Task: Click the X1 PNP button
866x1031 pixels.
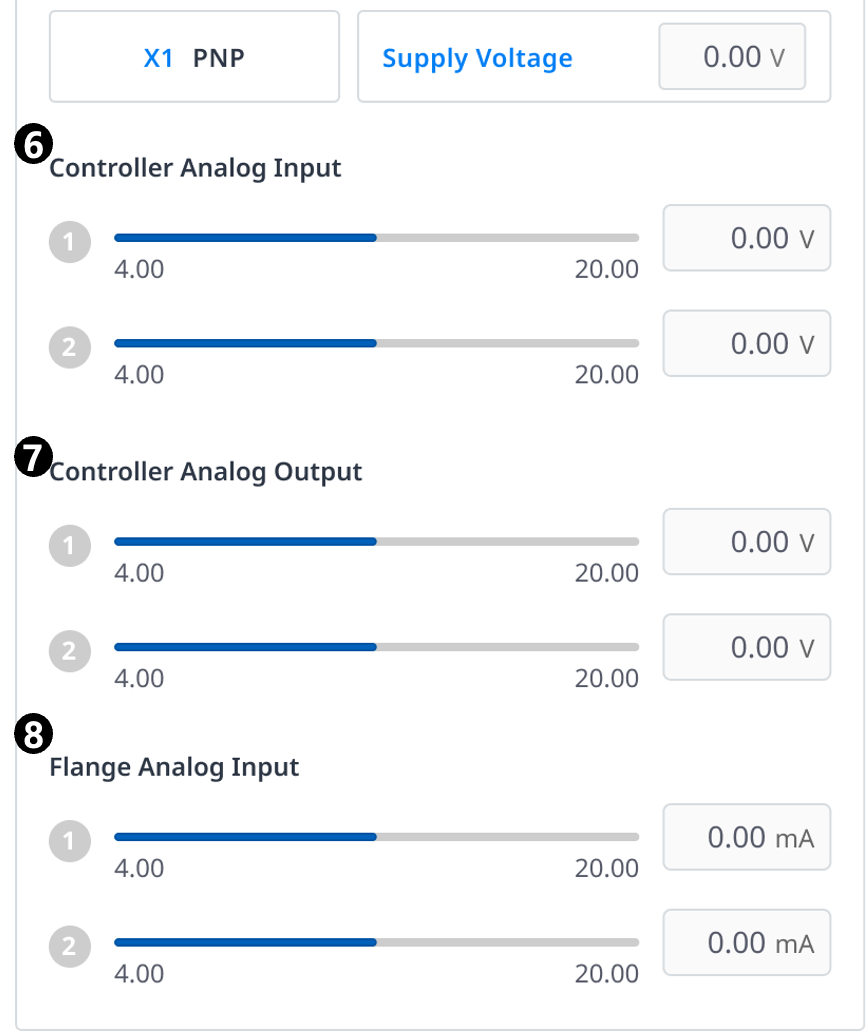Action: point(194,58)
